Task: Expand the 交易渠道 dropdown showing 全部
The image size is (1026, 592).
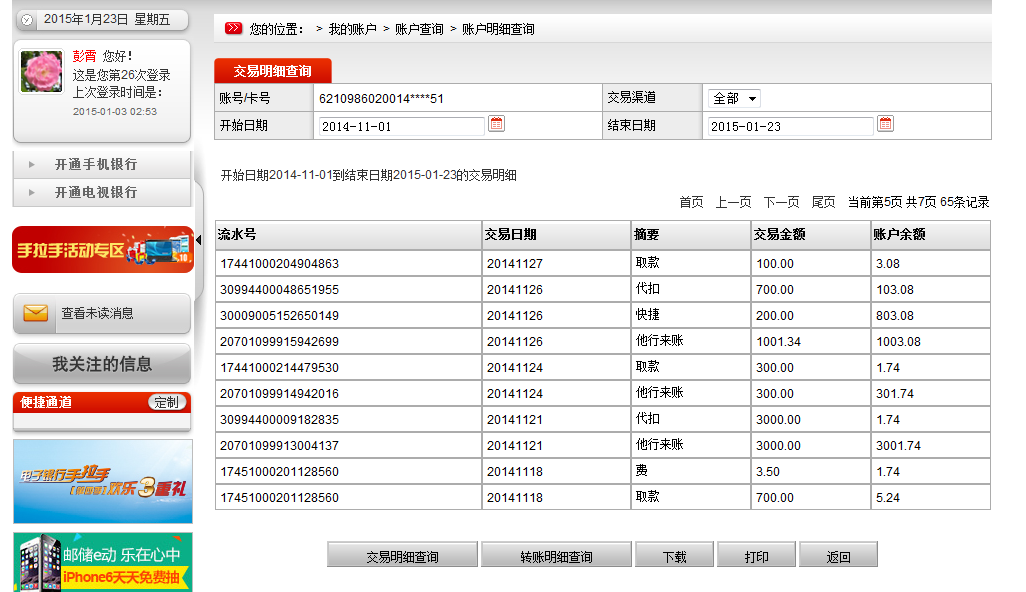Action: pos(734,98)
